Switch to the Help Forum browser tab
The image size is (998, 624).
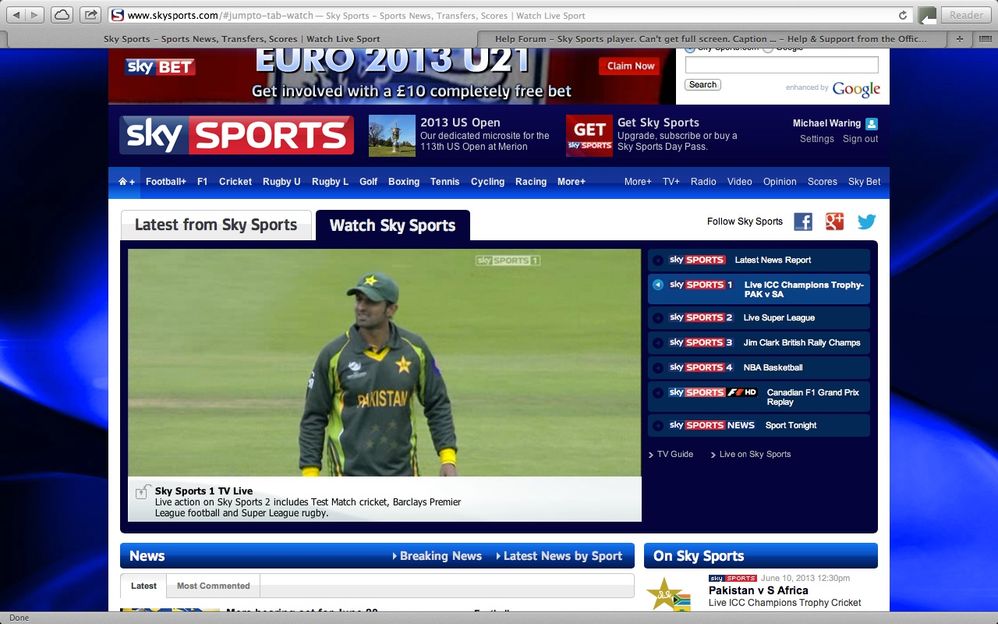711,39
